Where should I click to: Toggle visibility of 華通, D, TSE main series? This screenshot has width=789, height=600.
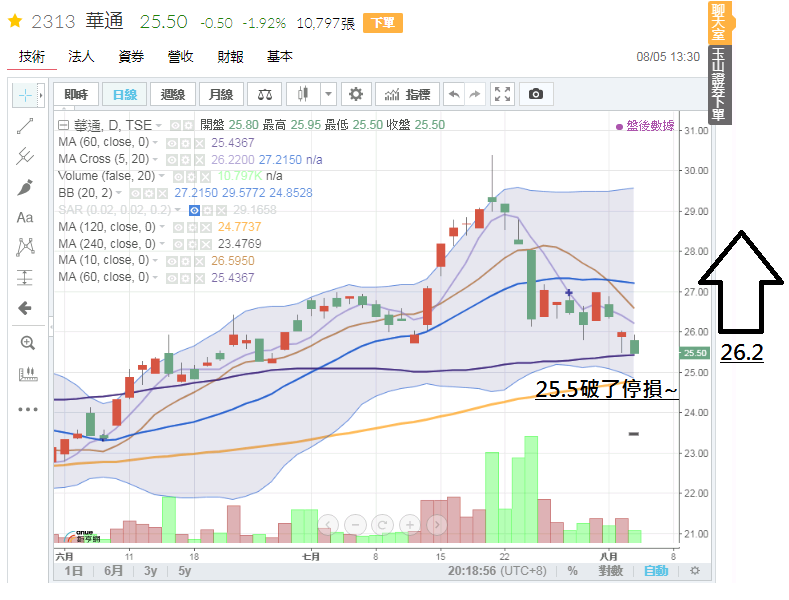point(175,125)
